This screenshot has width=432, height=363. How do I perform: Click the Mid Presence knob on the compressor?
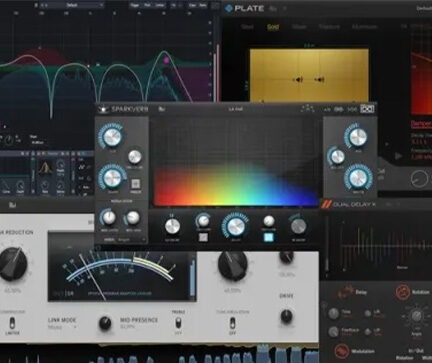[x=105, y=323]
